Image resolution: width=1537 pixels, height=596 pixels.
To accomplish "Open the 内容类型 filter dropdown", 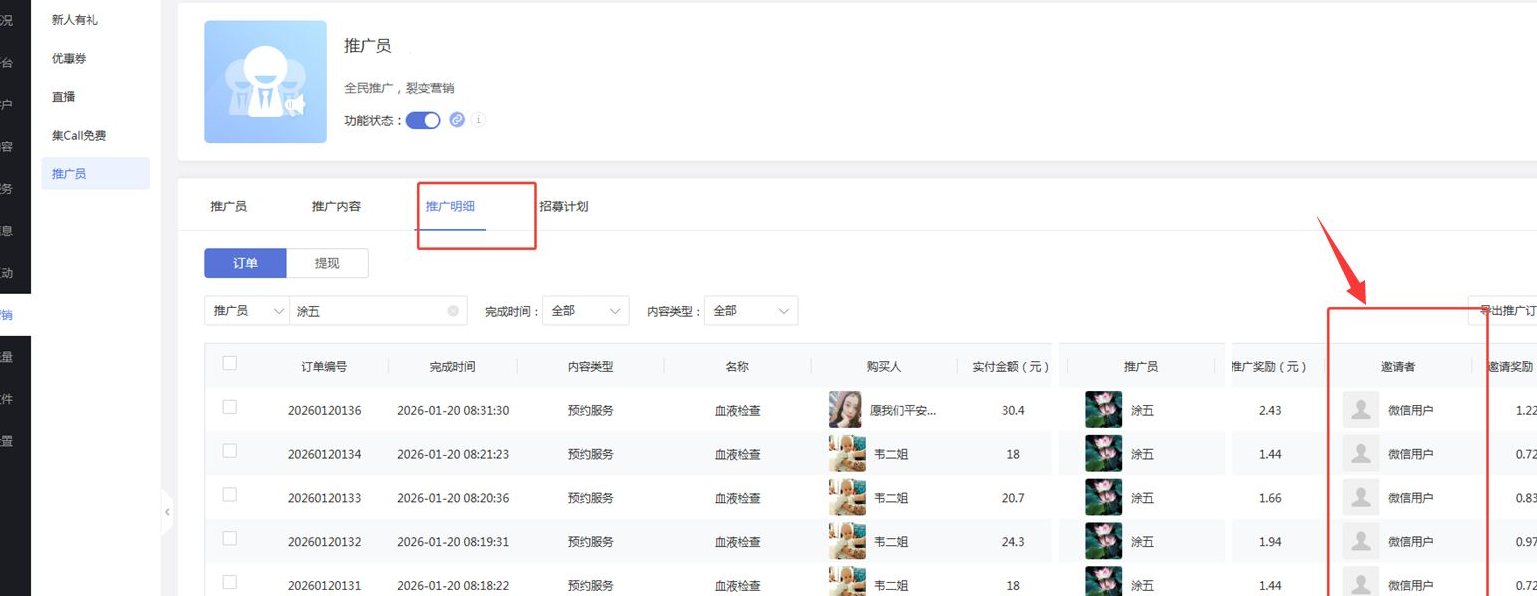I will [750, 311].
